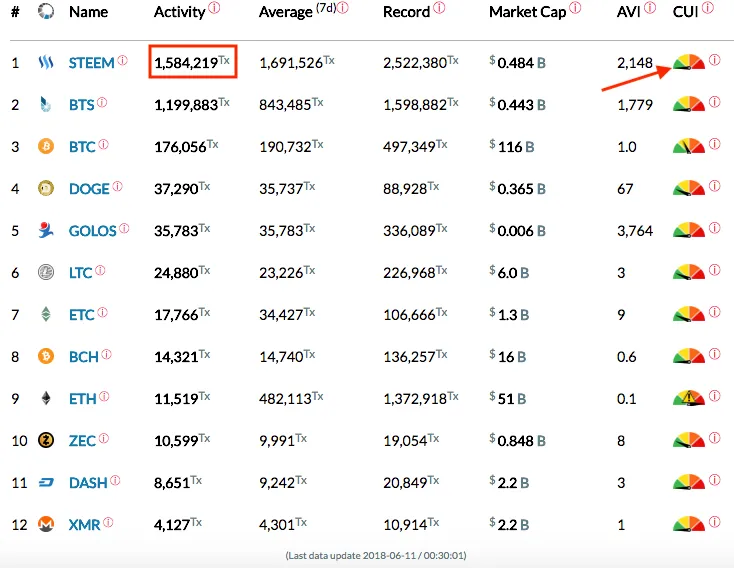Click the last data update timestamp

(376, 556)
